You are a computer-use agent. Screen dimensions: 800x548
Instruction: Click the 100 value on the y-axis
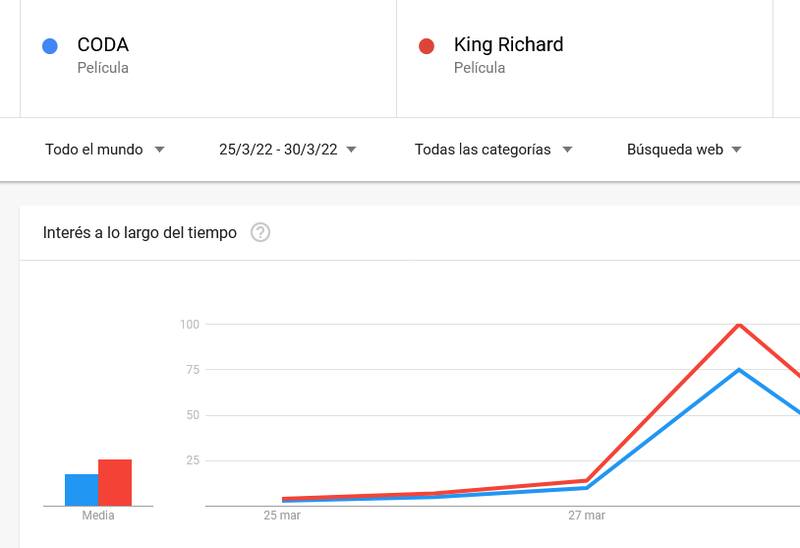190,324
